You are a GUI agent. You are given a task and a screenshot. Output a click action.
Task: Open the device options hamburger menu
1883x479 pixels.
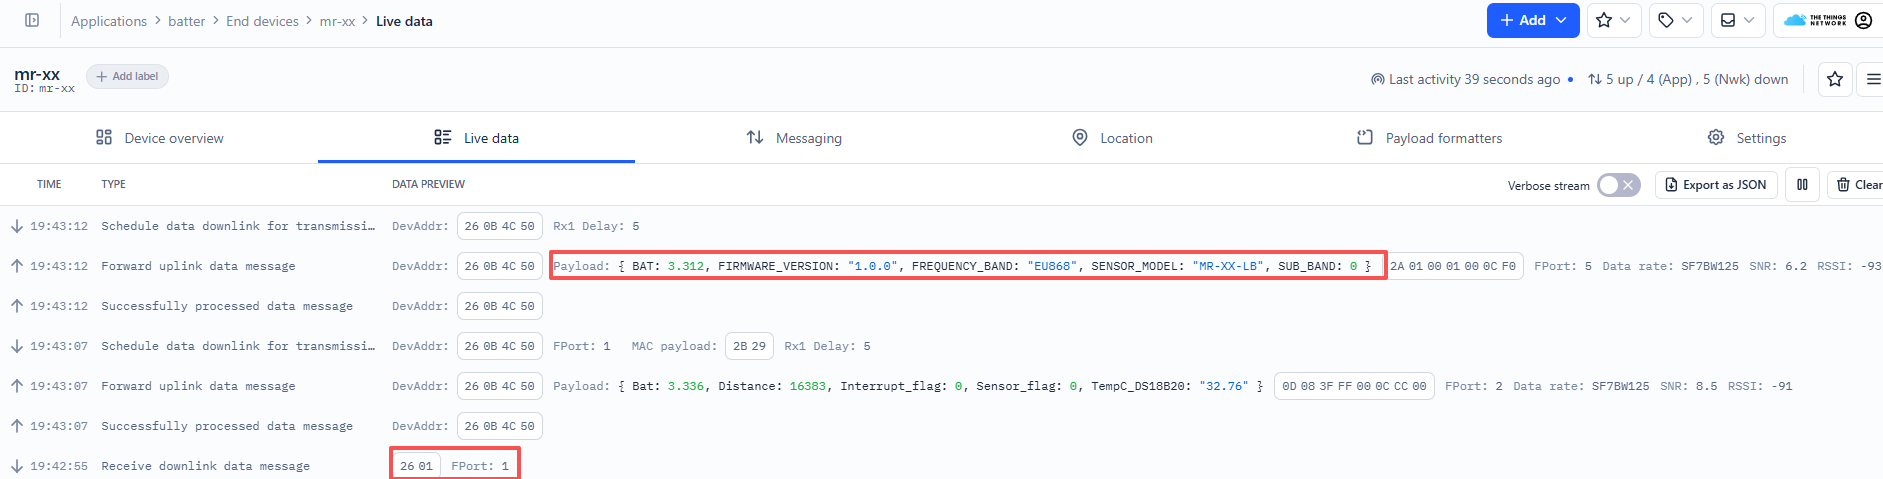(x=1871, y=79)
